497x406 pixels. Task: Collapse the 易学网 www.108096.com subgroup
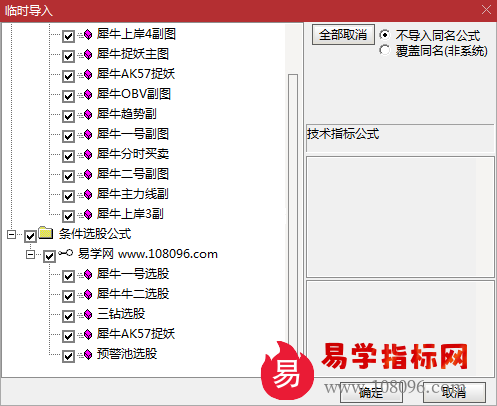(x=30, y=255)
